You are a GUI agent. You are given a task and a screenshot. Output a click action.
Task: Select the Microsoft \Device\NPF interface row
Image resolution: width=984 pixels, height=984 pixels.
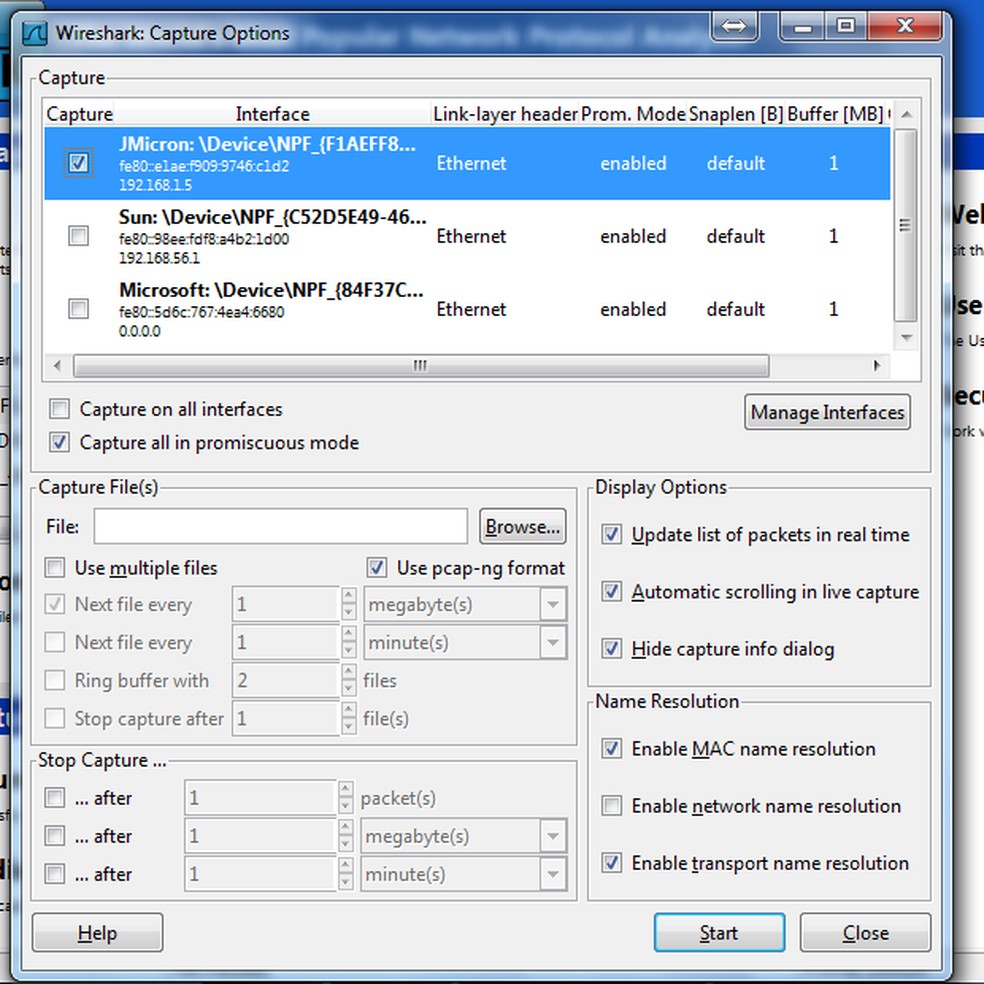pyautogui.click(x=467, y=309)
